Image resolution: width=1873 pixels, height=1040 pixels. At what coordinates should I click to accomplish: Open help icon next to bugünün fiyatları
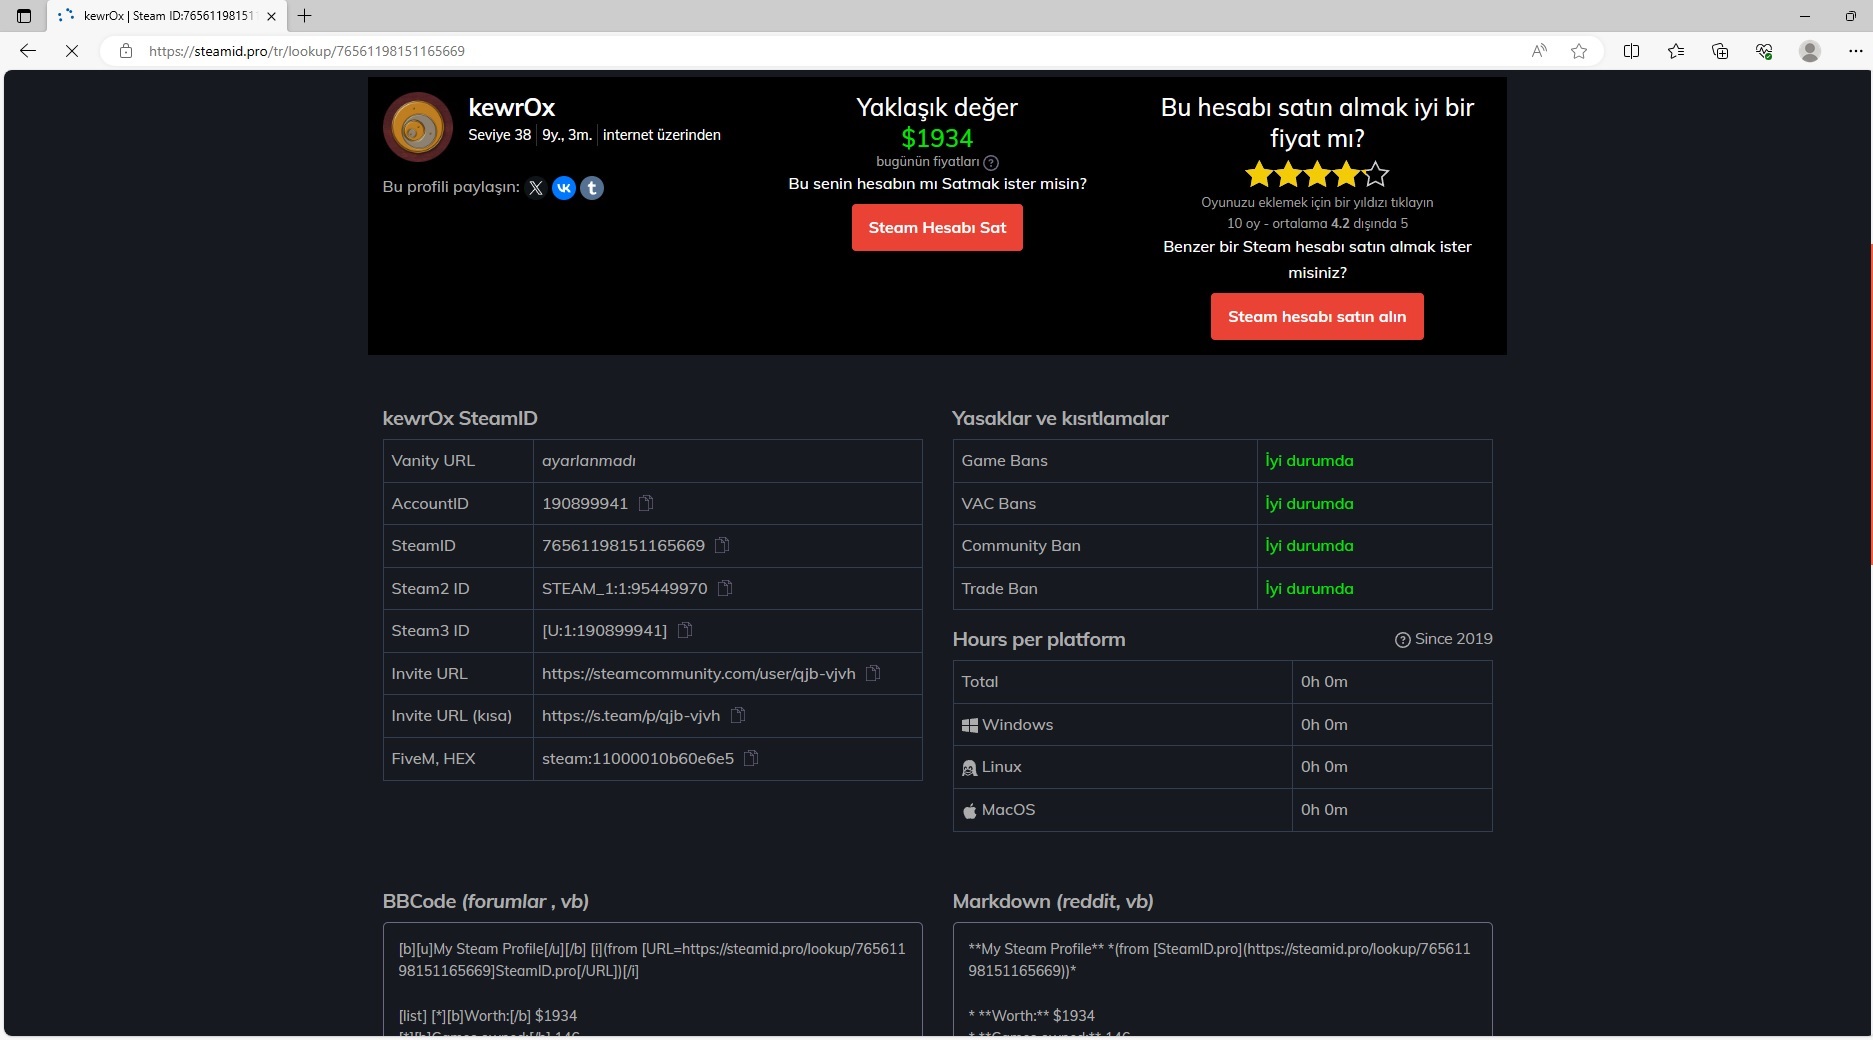991,163
